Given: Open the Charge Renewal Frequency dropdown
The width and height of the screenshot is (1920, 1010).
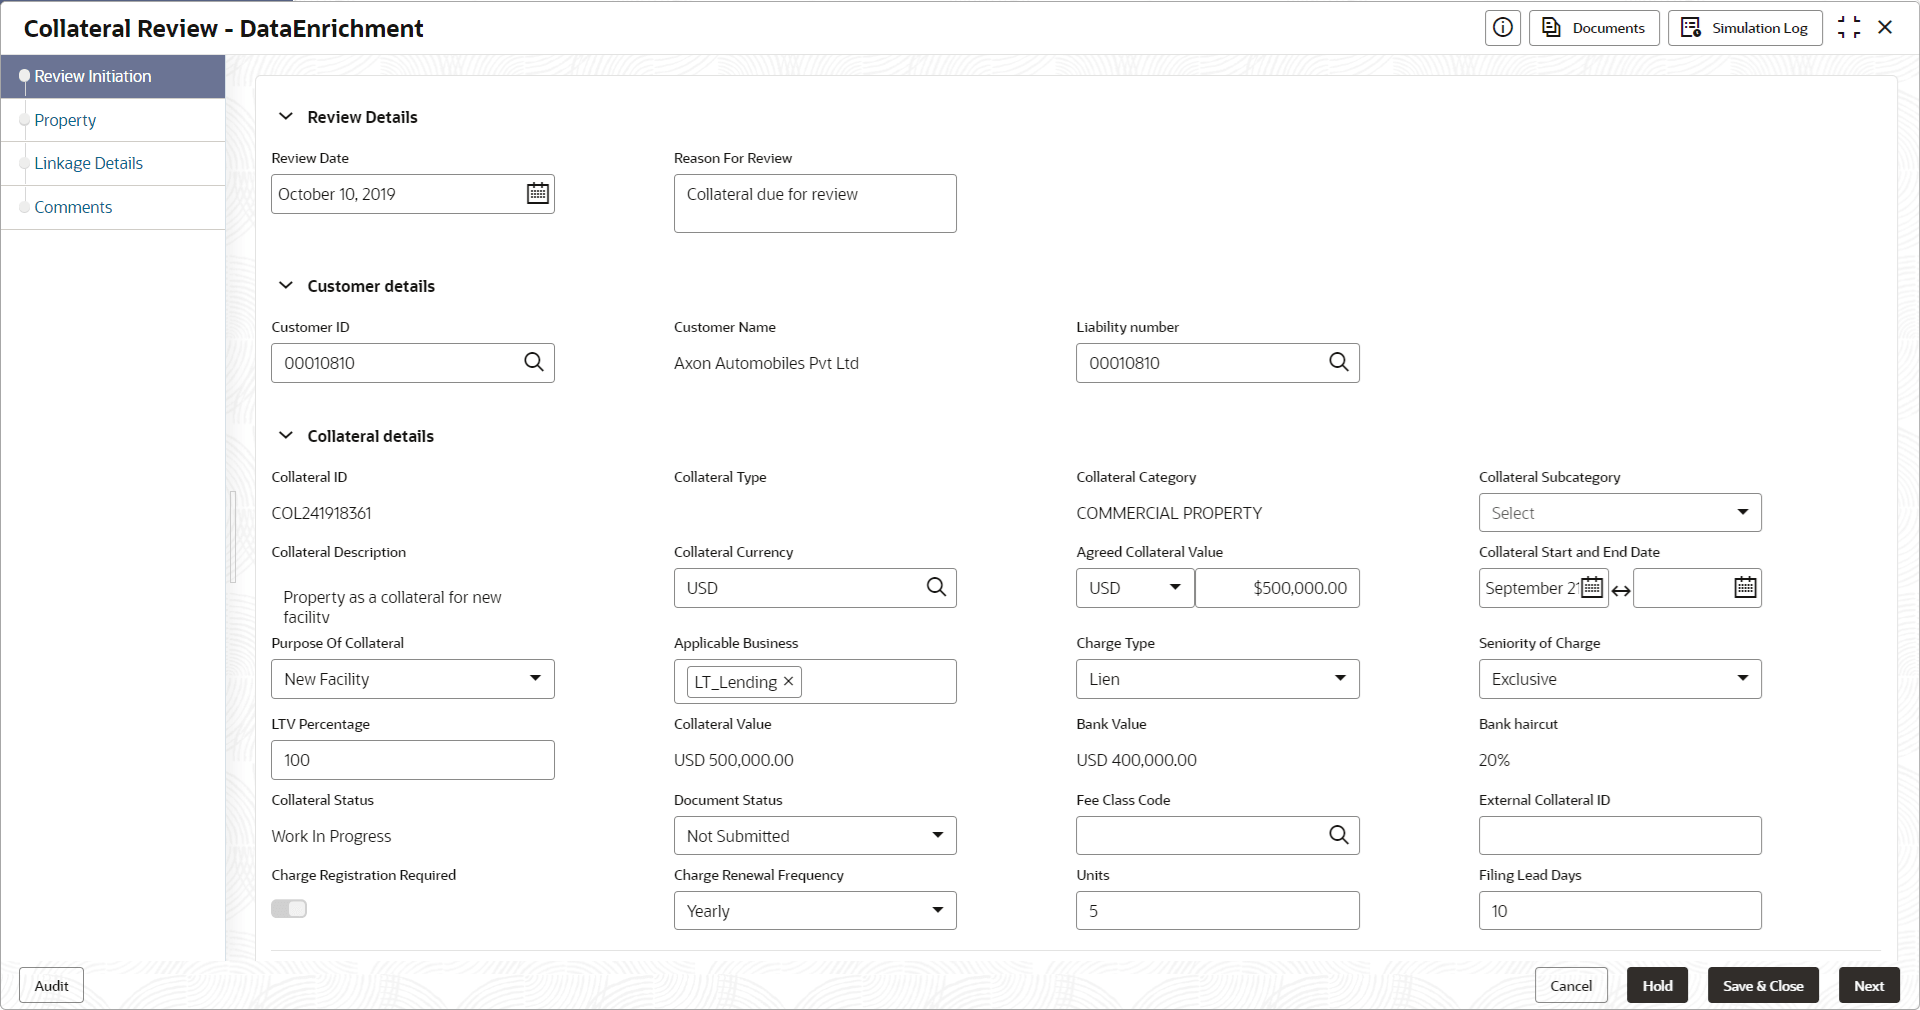Looking at the screenshot, I should [815, 911].
